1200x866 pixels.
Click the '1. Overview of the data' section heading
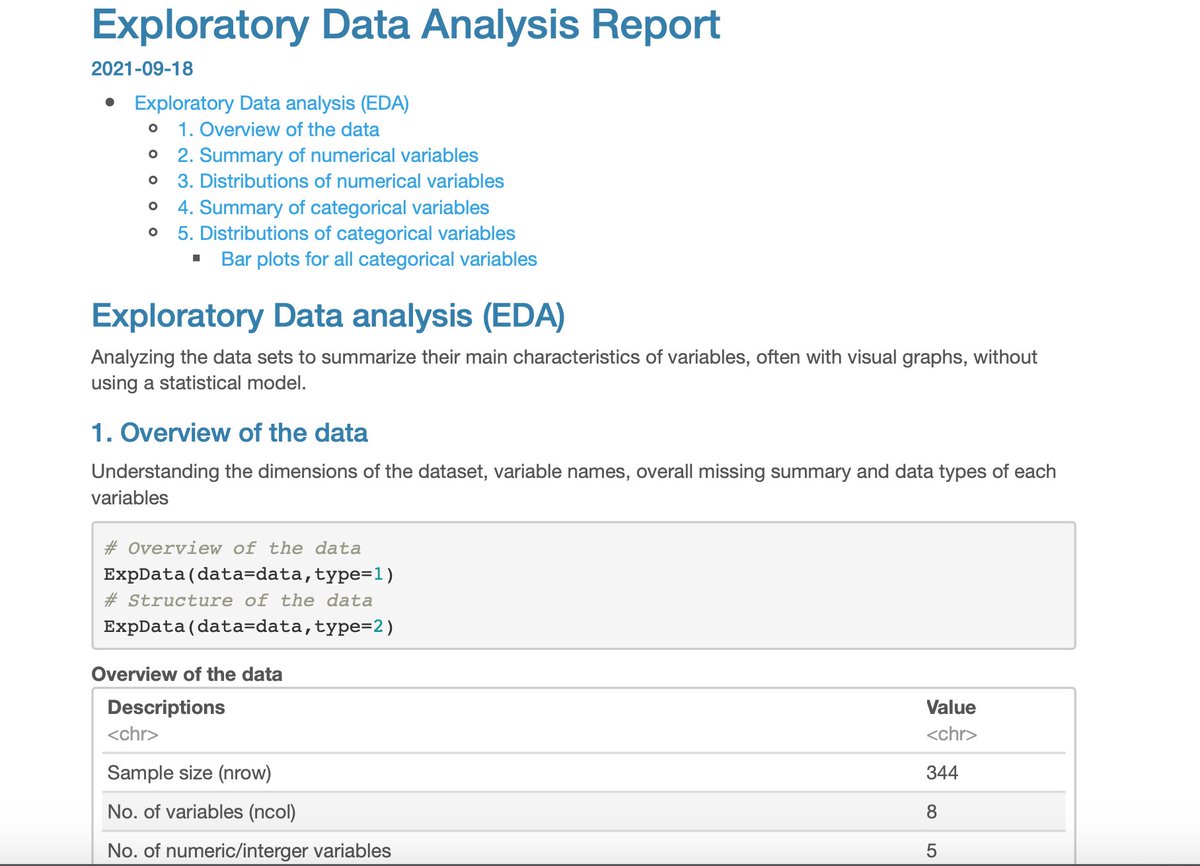(x=229, y=433)
